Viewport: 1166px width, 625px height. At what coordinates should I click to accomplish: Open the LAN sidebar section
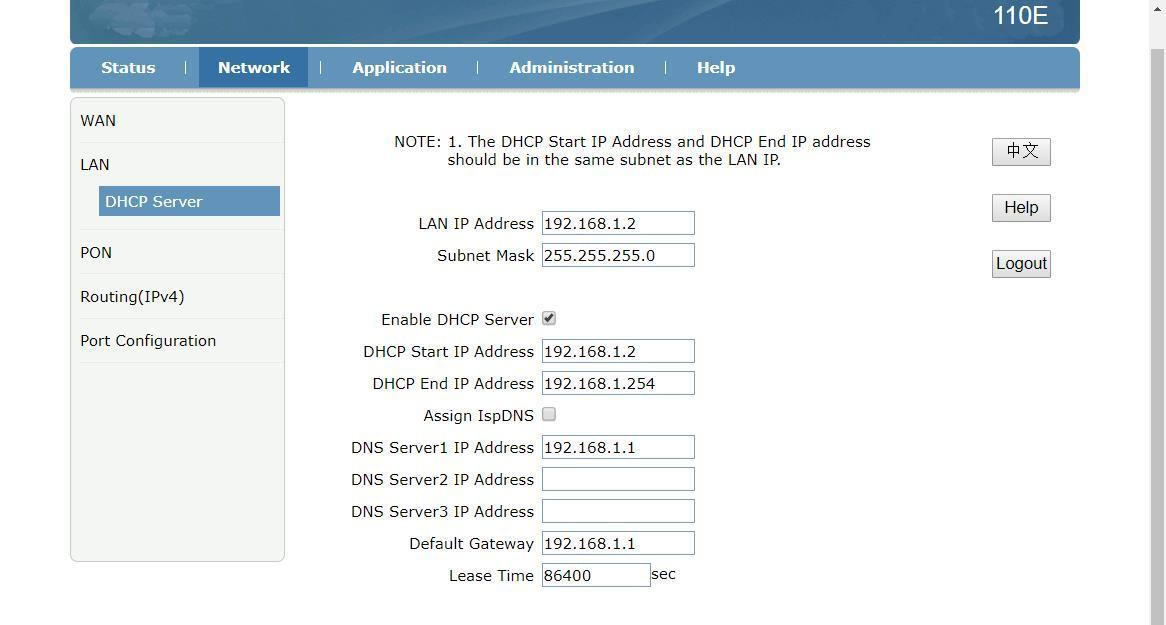click(x=94, y=164)
